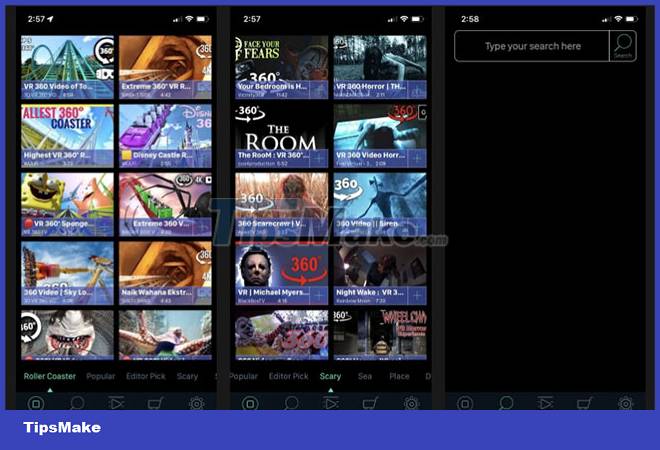Select the video playlist icon on the Scary screen
The height and width of the screenshot is (450, 660).
tap(330, 403)
